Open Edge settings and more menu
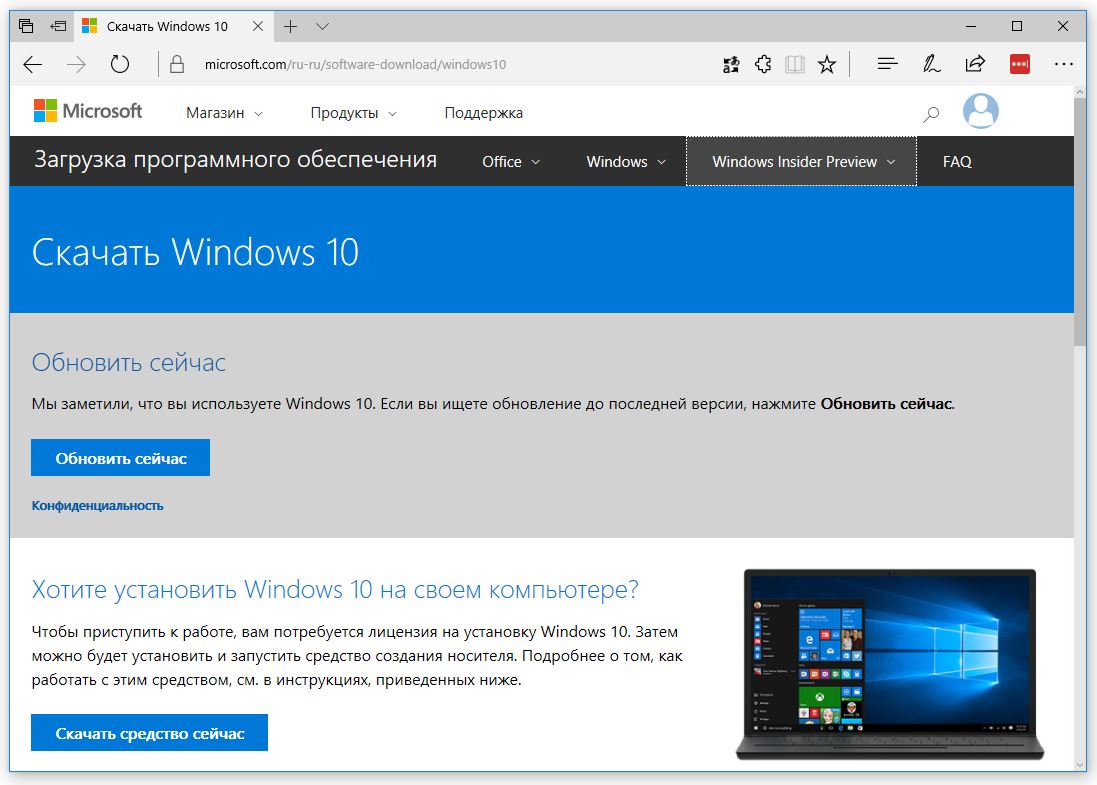 click(x=1063, y=65)
